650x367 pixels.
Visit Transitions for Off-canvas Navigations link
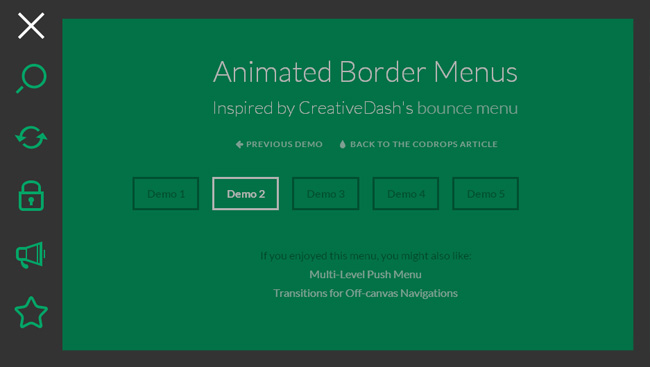coord(365,293)
